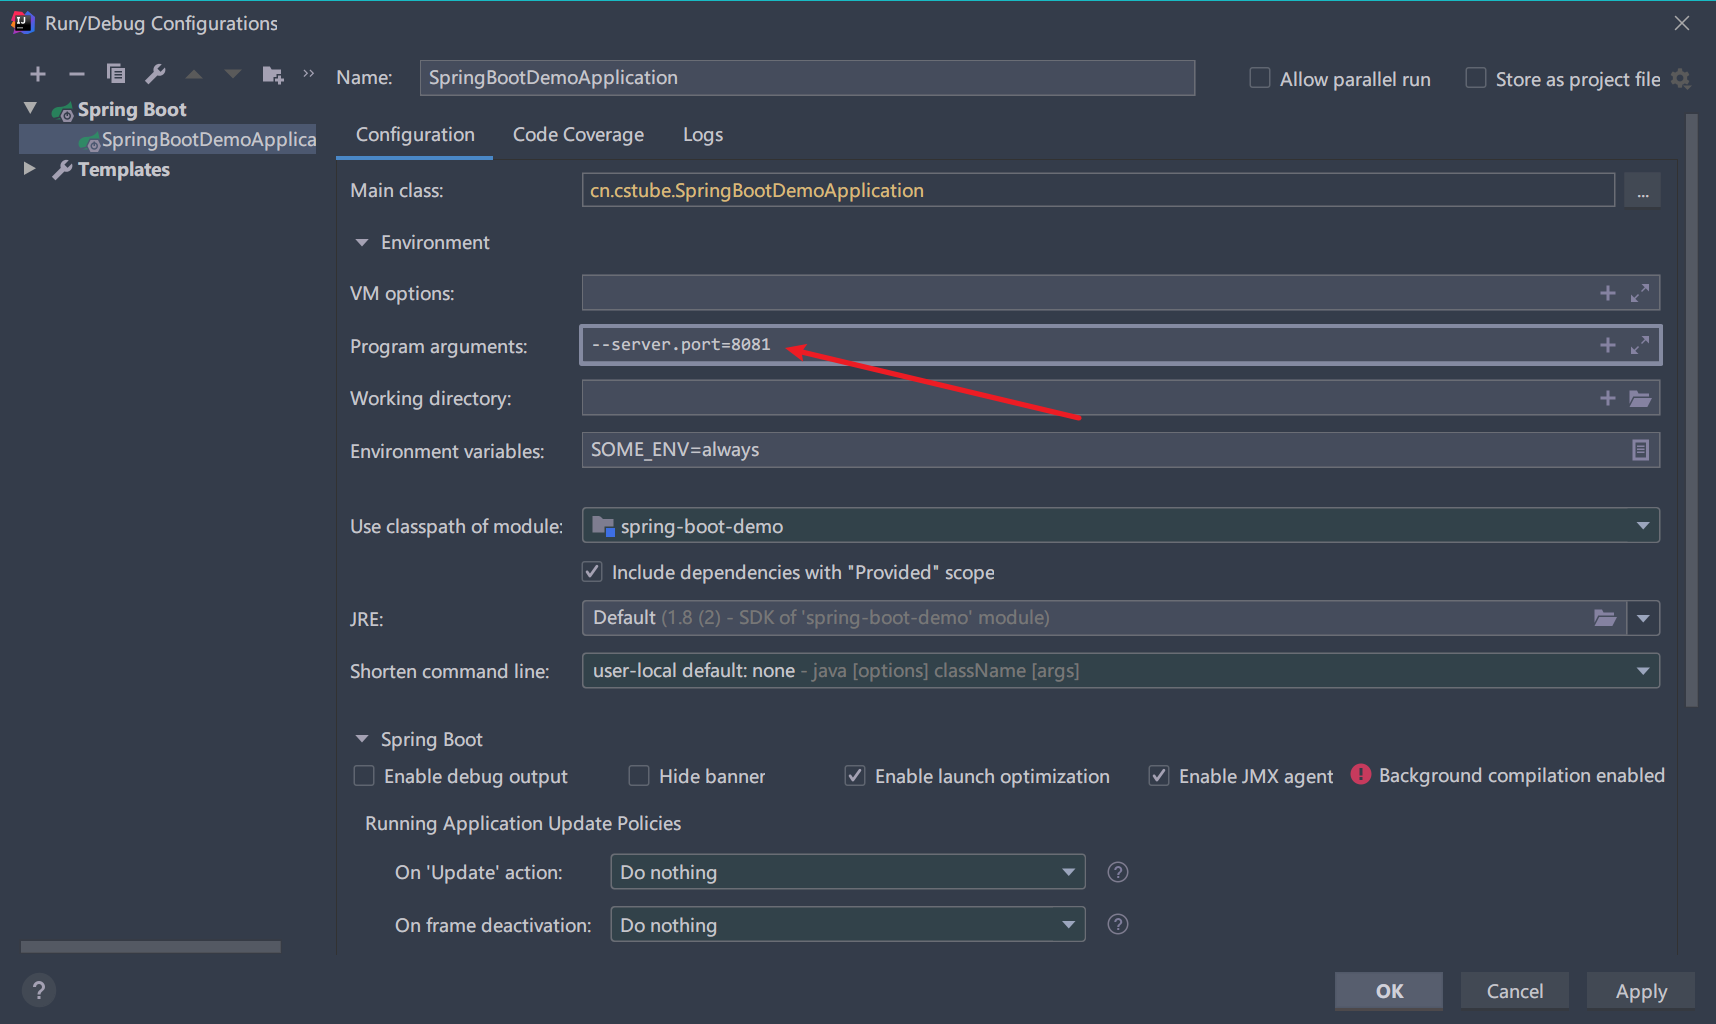Screen dimensions: 1716x1024
Task: Expand the Program arguments field
Action: coord(1640,345)
